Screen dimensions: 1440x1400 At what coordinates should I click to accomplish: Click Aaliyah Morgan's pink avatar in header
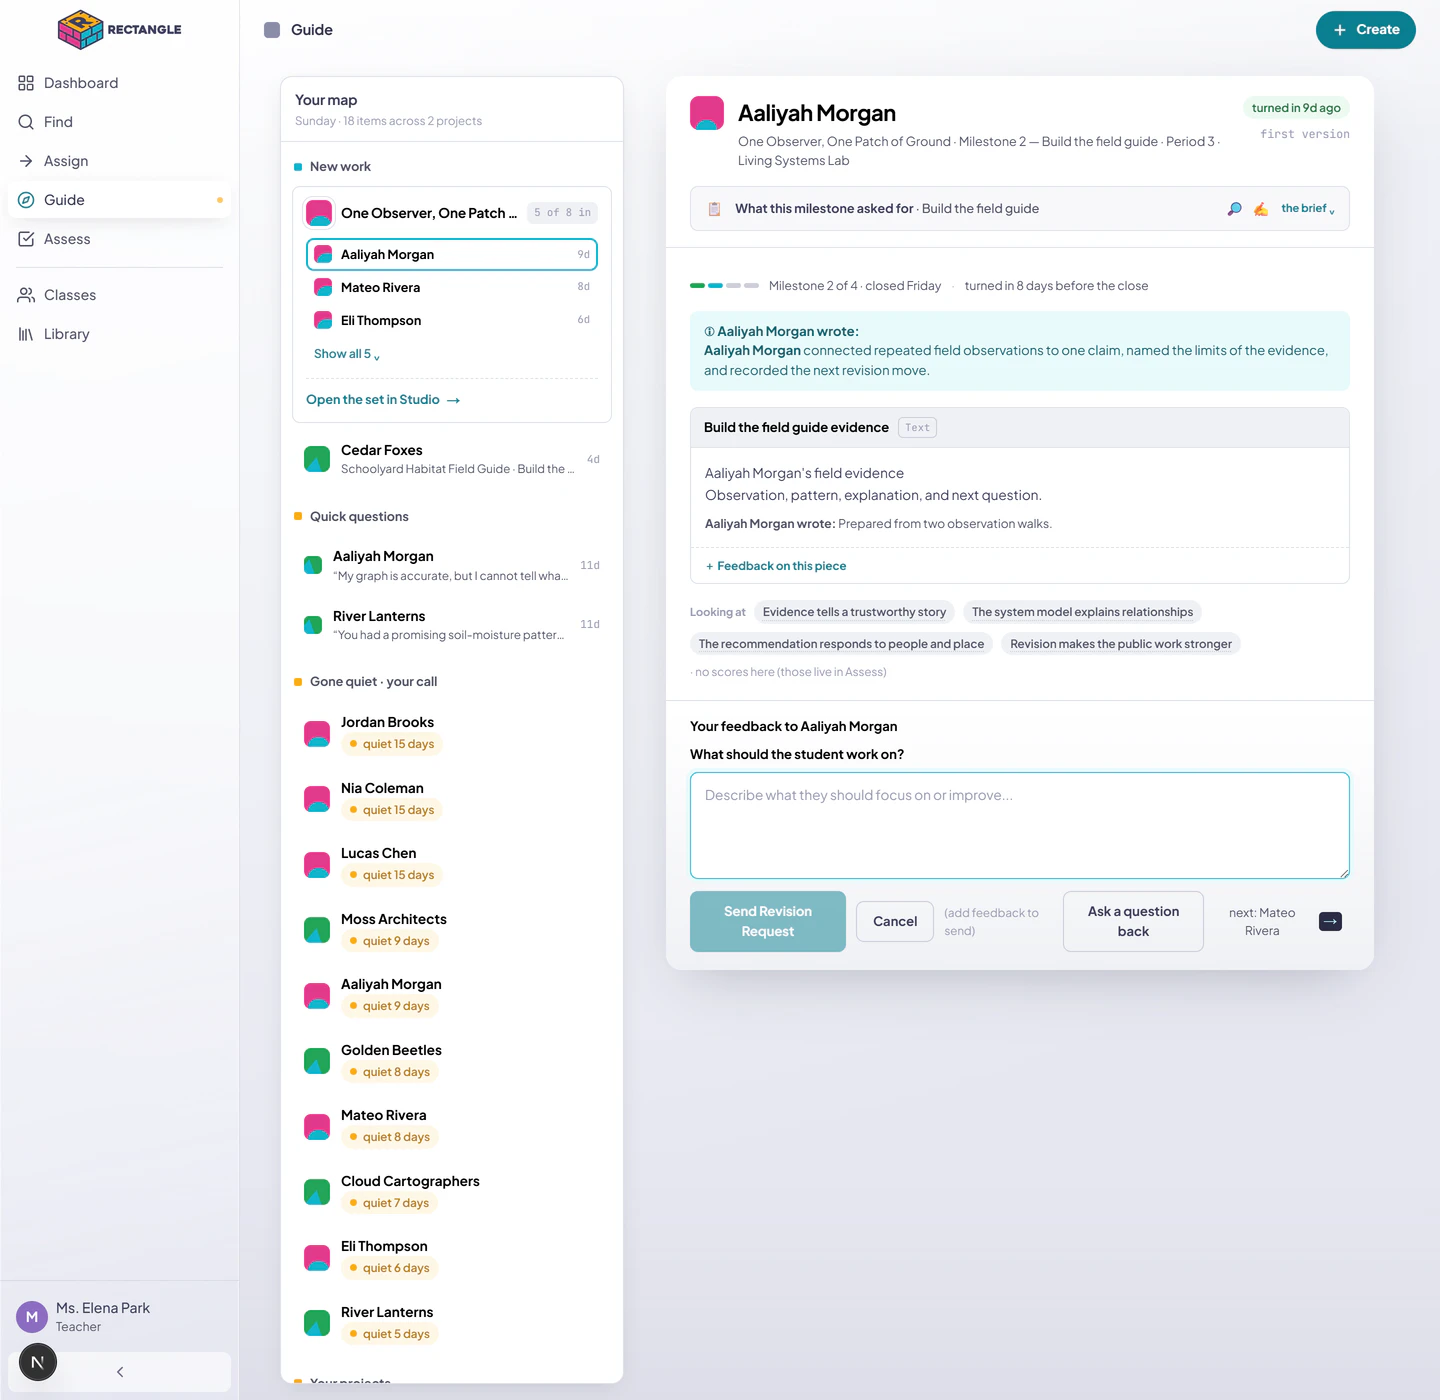click(707, 113)
